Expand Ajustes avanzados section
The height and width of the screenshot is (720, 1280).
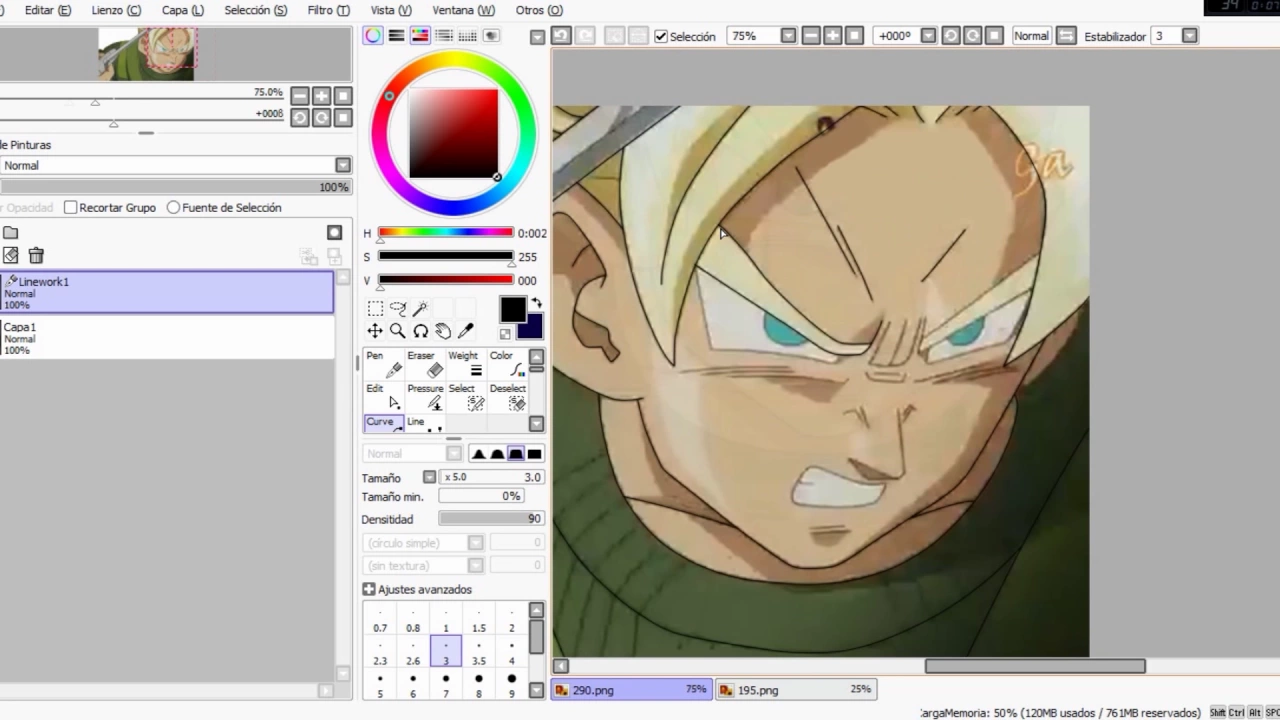coord(369,590)
